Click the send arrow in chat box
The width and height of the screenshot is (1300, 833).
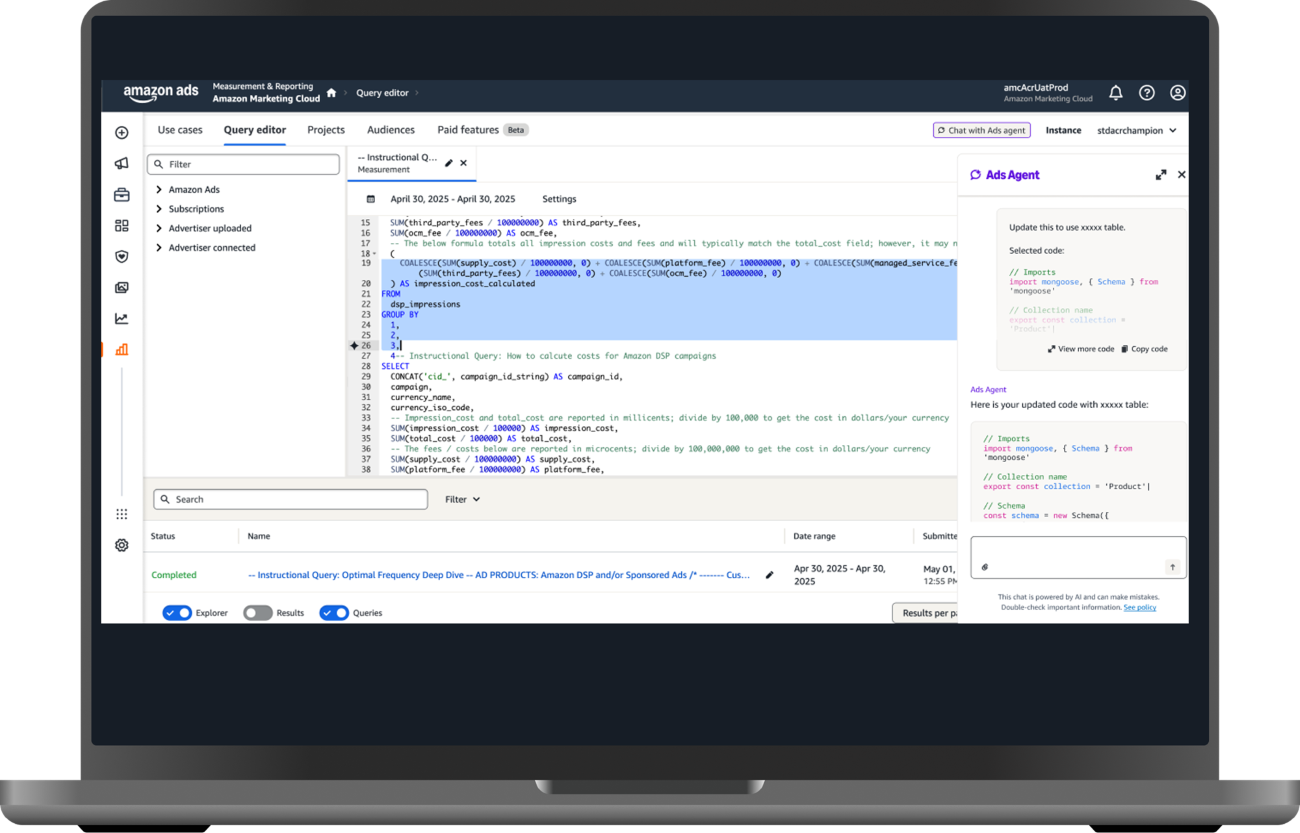1172,567
